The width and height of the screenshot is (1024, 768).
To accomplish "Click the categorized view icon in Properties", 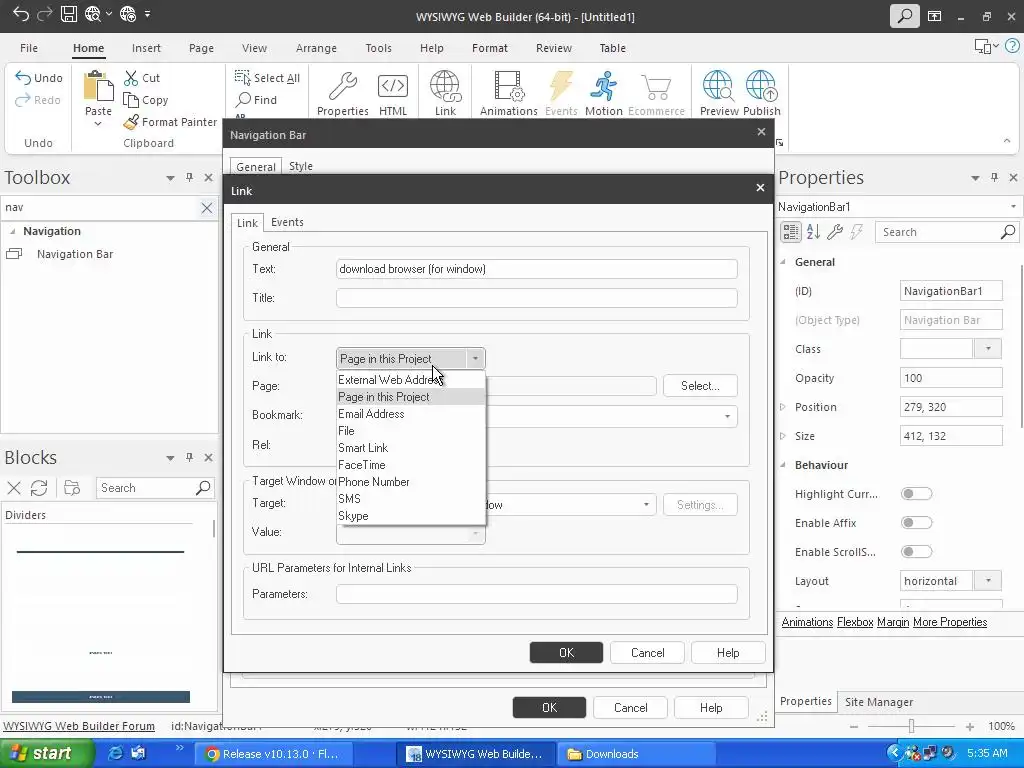I will (x=790, y=231).
